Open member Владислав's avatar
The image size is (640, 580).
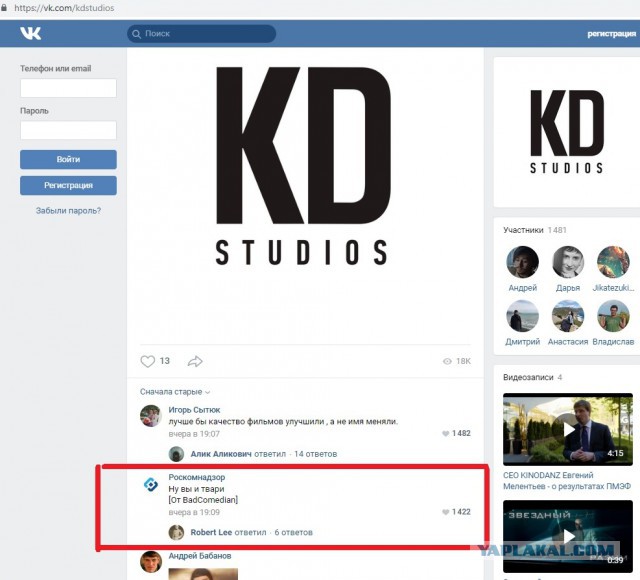point(613,316)
